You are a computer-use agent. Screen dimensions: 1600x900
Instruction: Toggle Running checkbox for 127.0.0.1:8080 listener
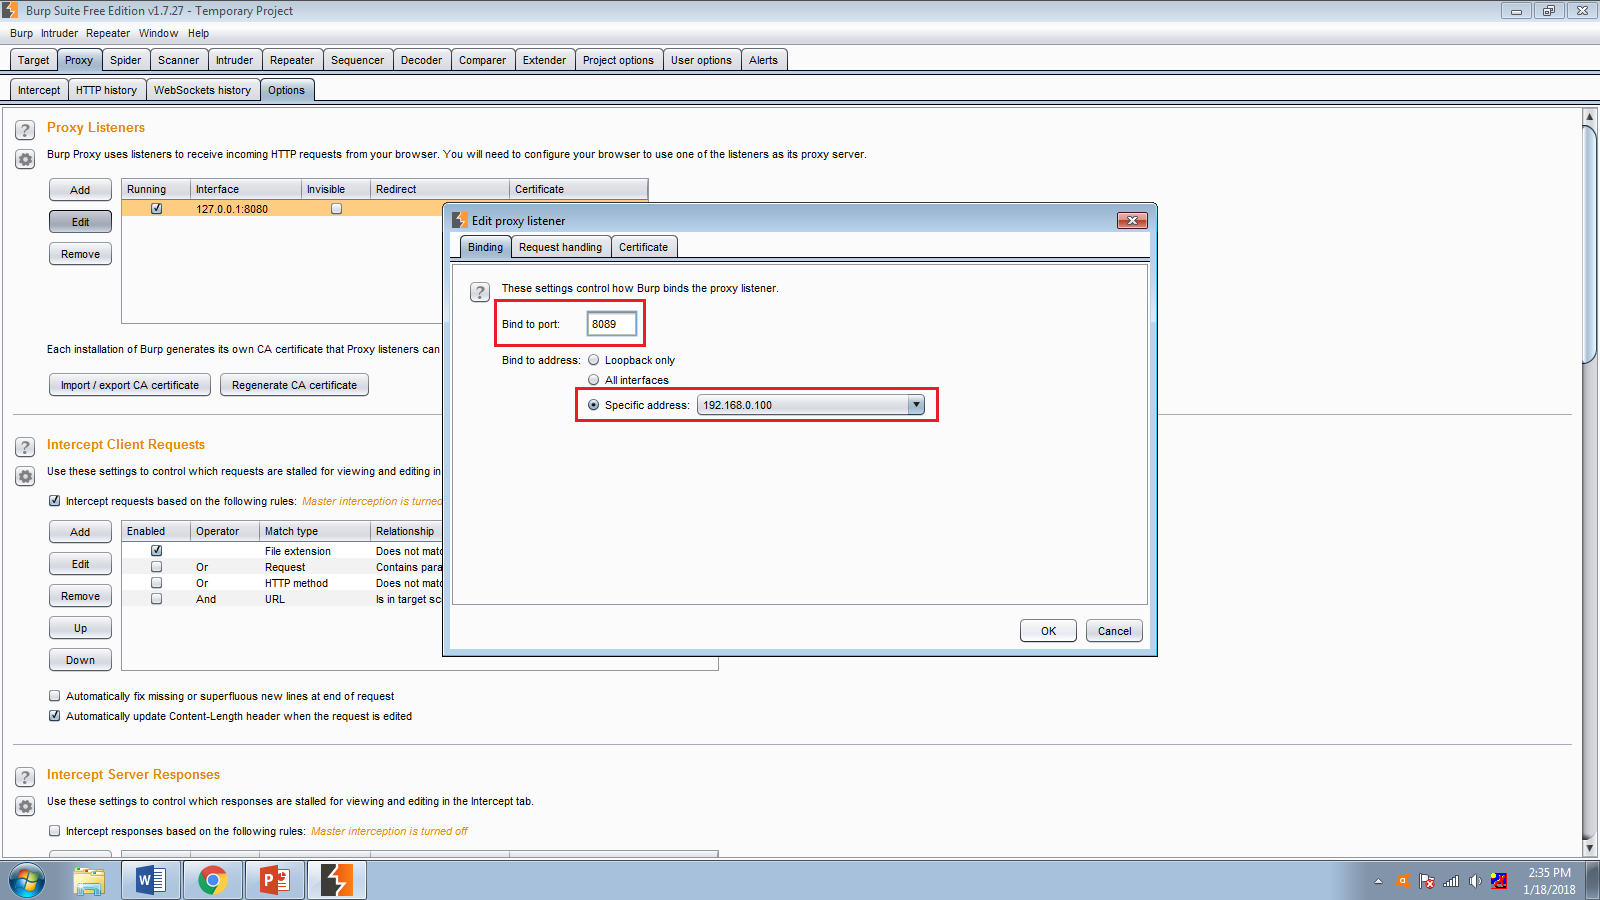click(x=157, y=209)
